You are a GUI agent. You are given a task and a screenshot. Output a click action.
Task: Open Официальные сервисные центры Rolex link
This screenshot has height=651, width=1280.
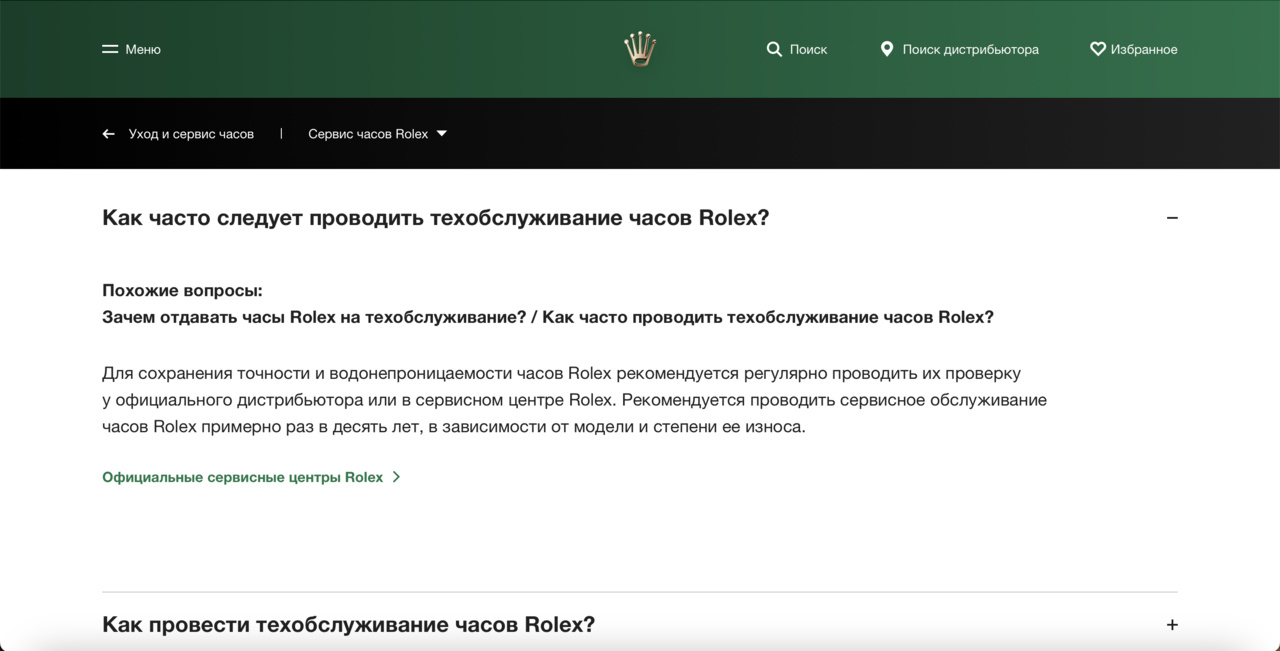242,477
